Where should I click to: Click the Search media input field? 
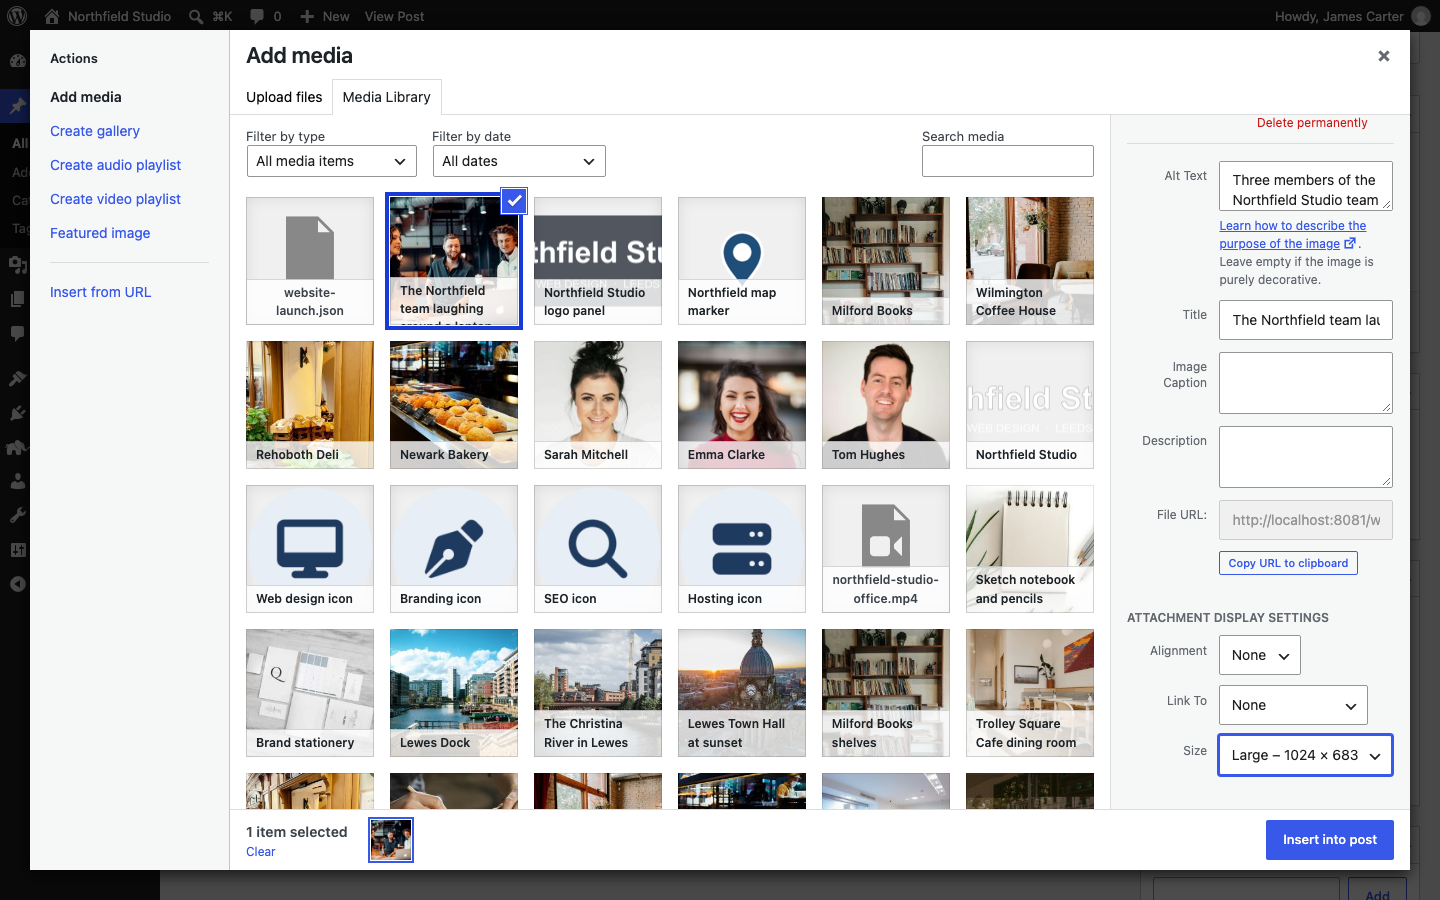pos(1008,161)
